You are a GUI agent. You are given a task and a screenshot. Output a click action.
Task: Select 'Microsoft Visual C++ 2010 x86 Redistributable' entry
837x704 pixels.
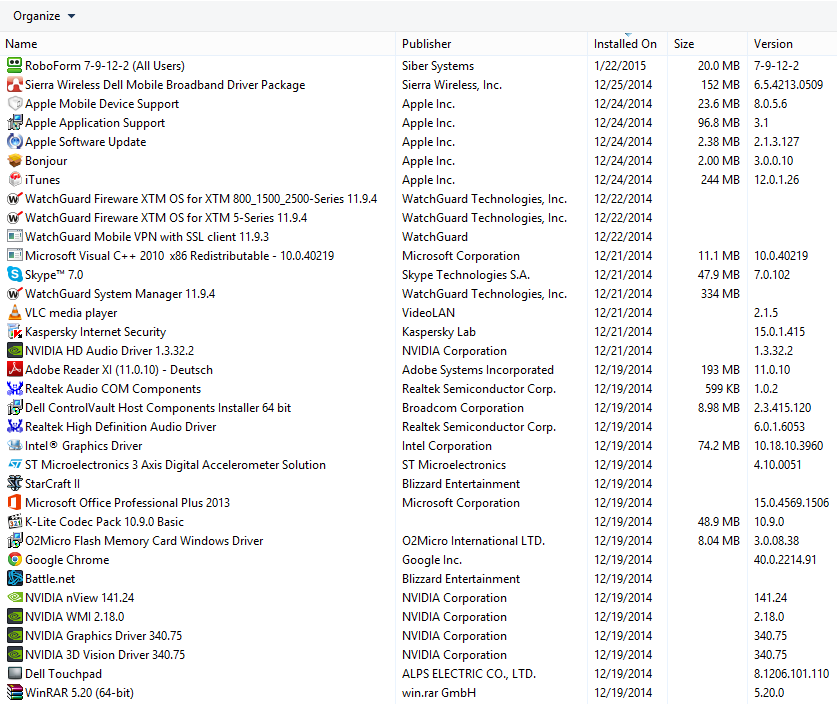click(x=179, y=256)
